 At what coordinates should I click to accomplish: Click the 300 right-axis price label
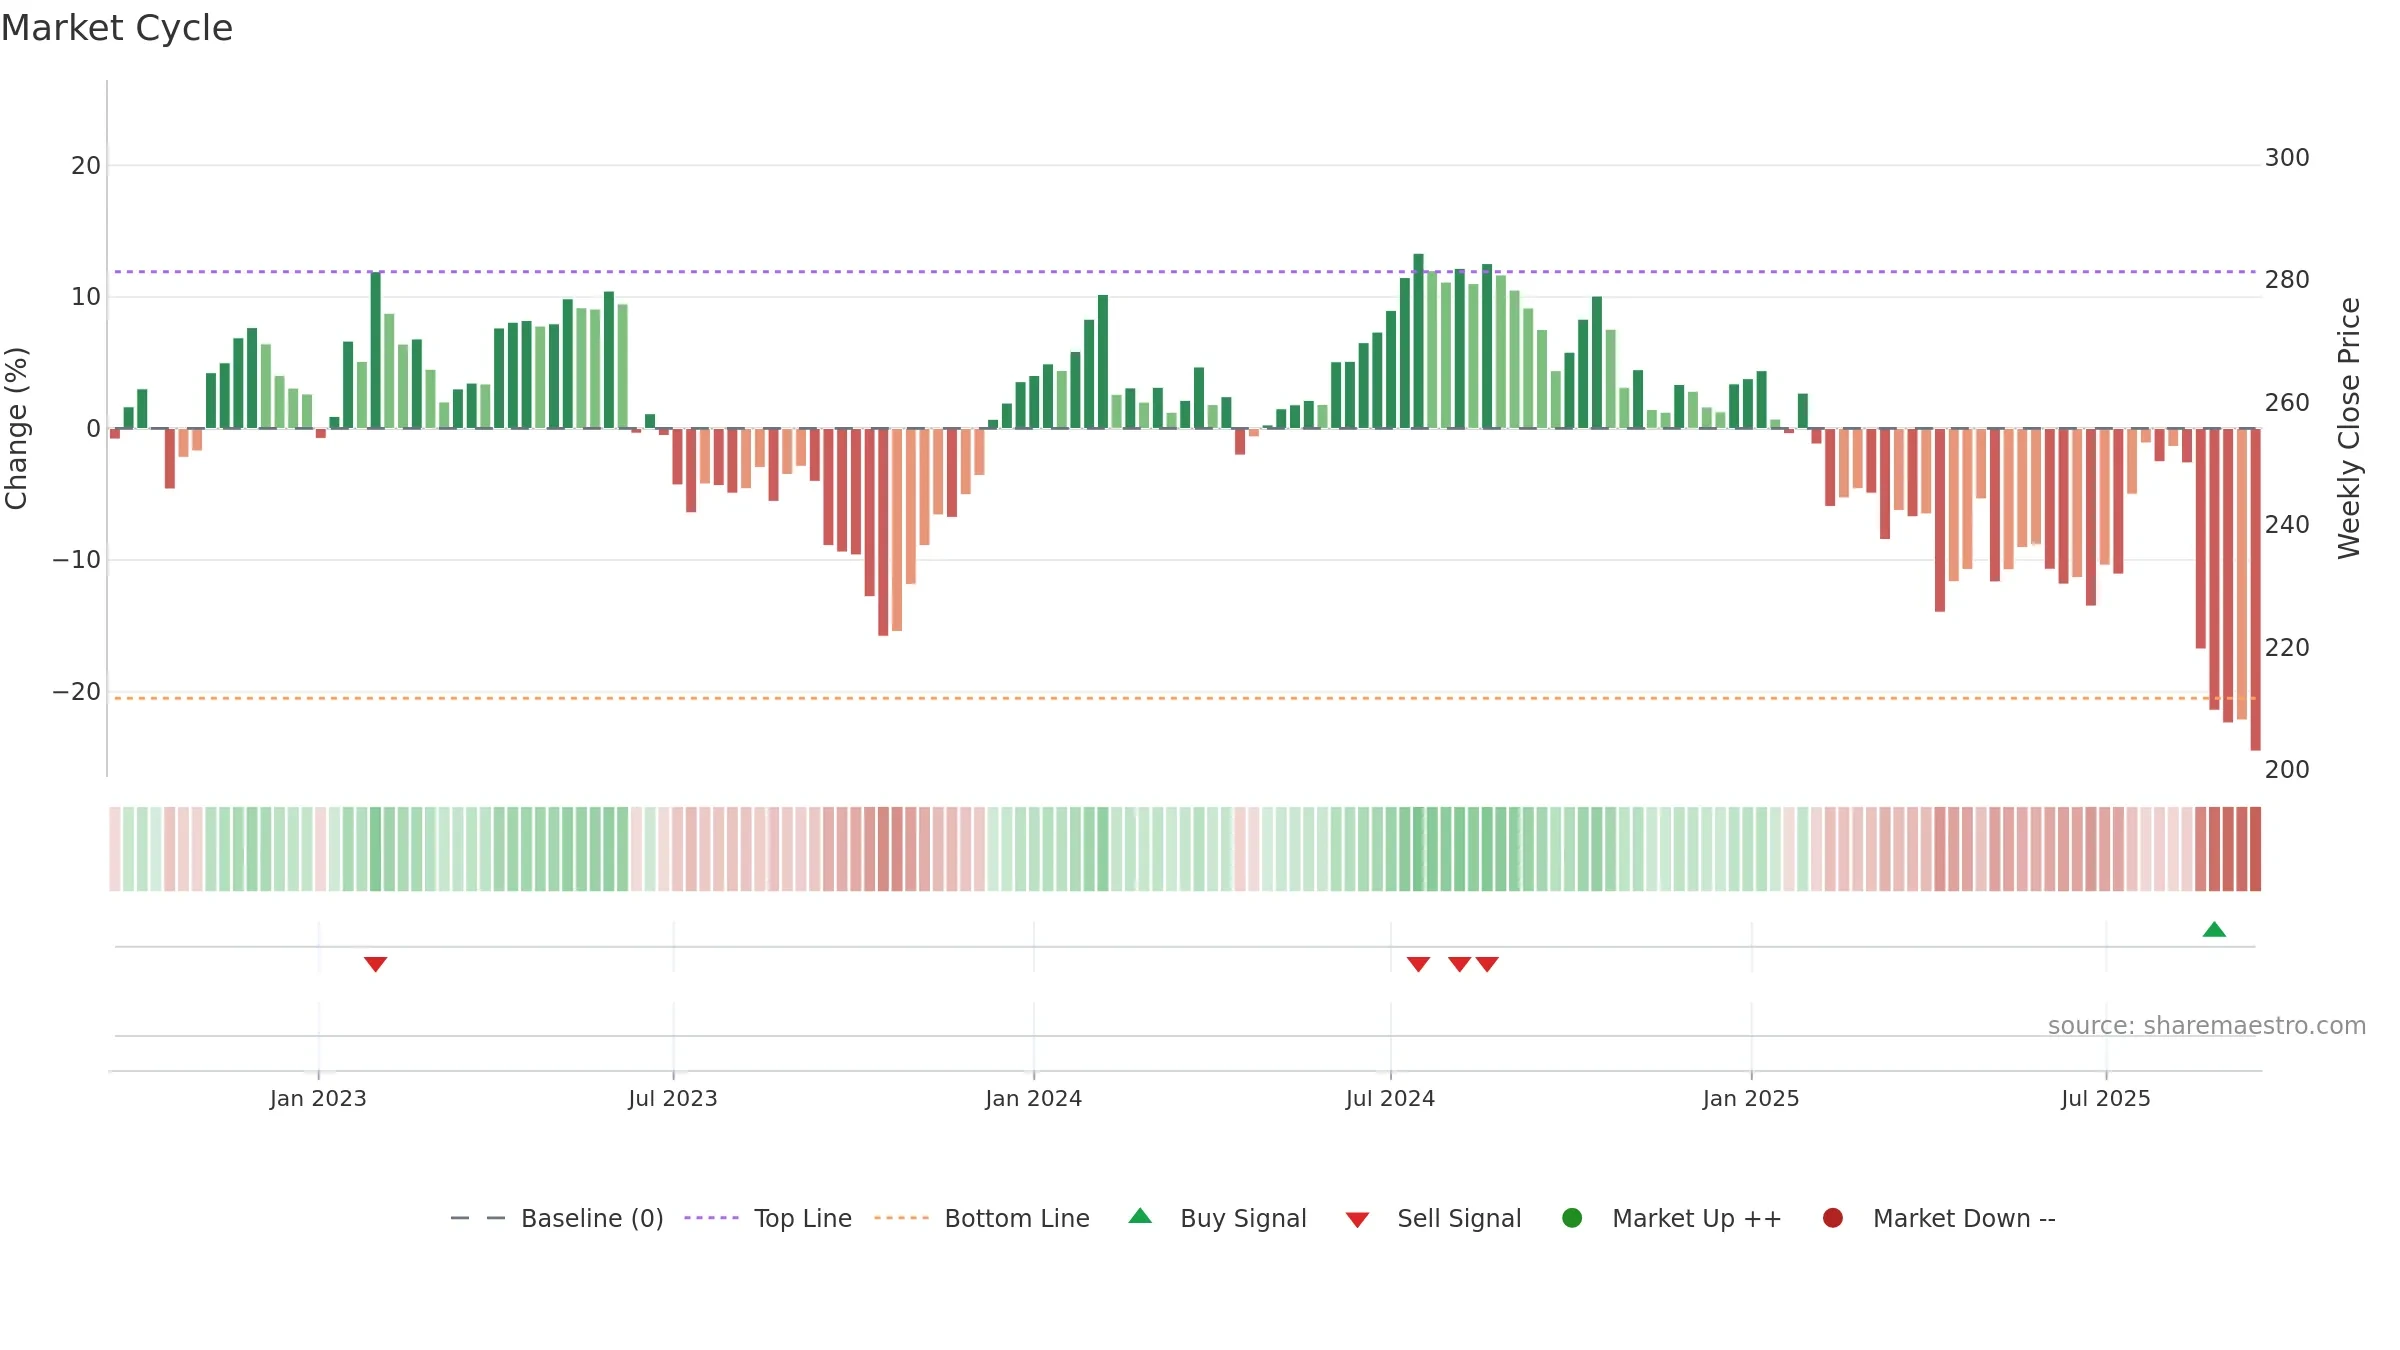2287,158
